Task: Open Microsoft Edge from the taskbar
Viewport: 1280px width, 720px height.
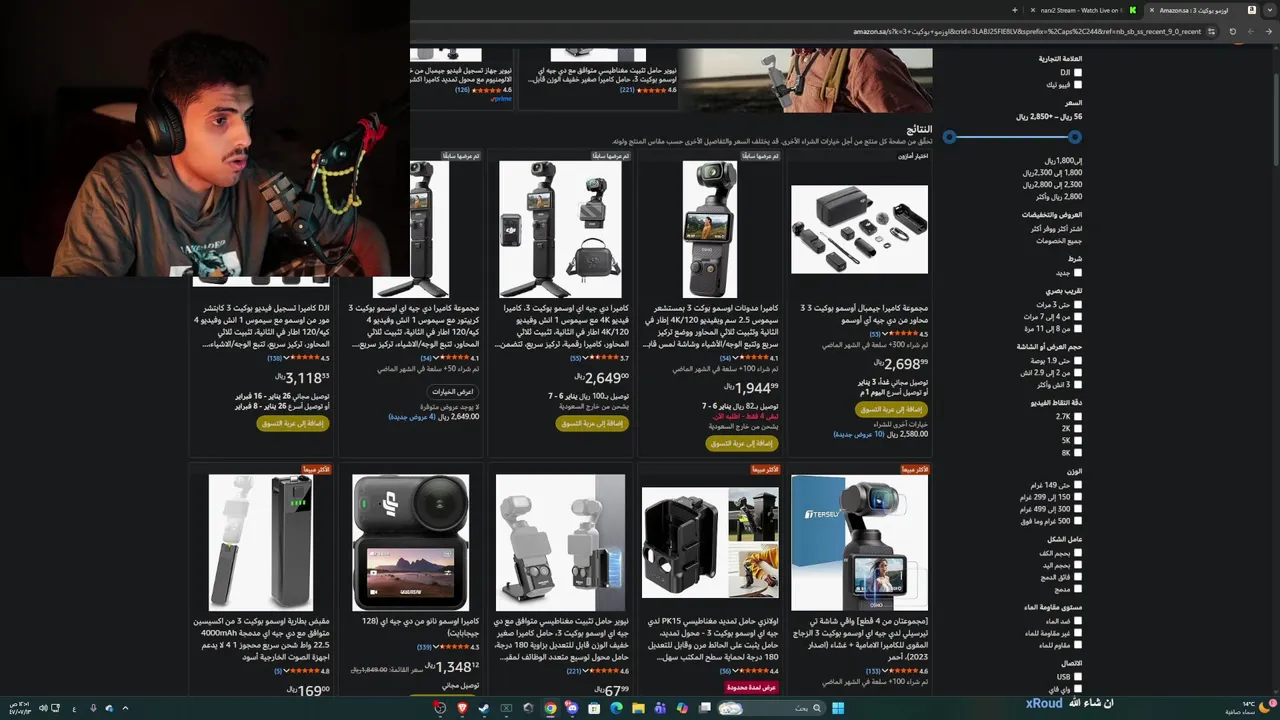Action: [x=616, y=708]
